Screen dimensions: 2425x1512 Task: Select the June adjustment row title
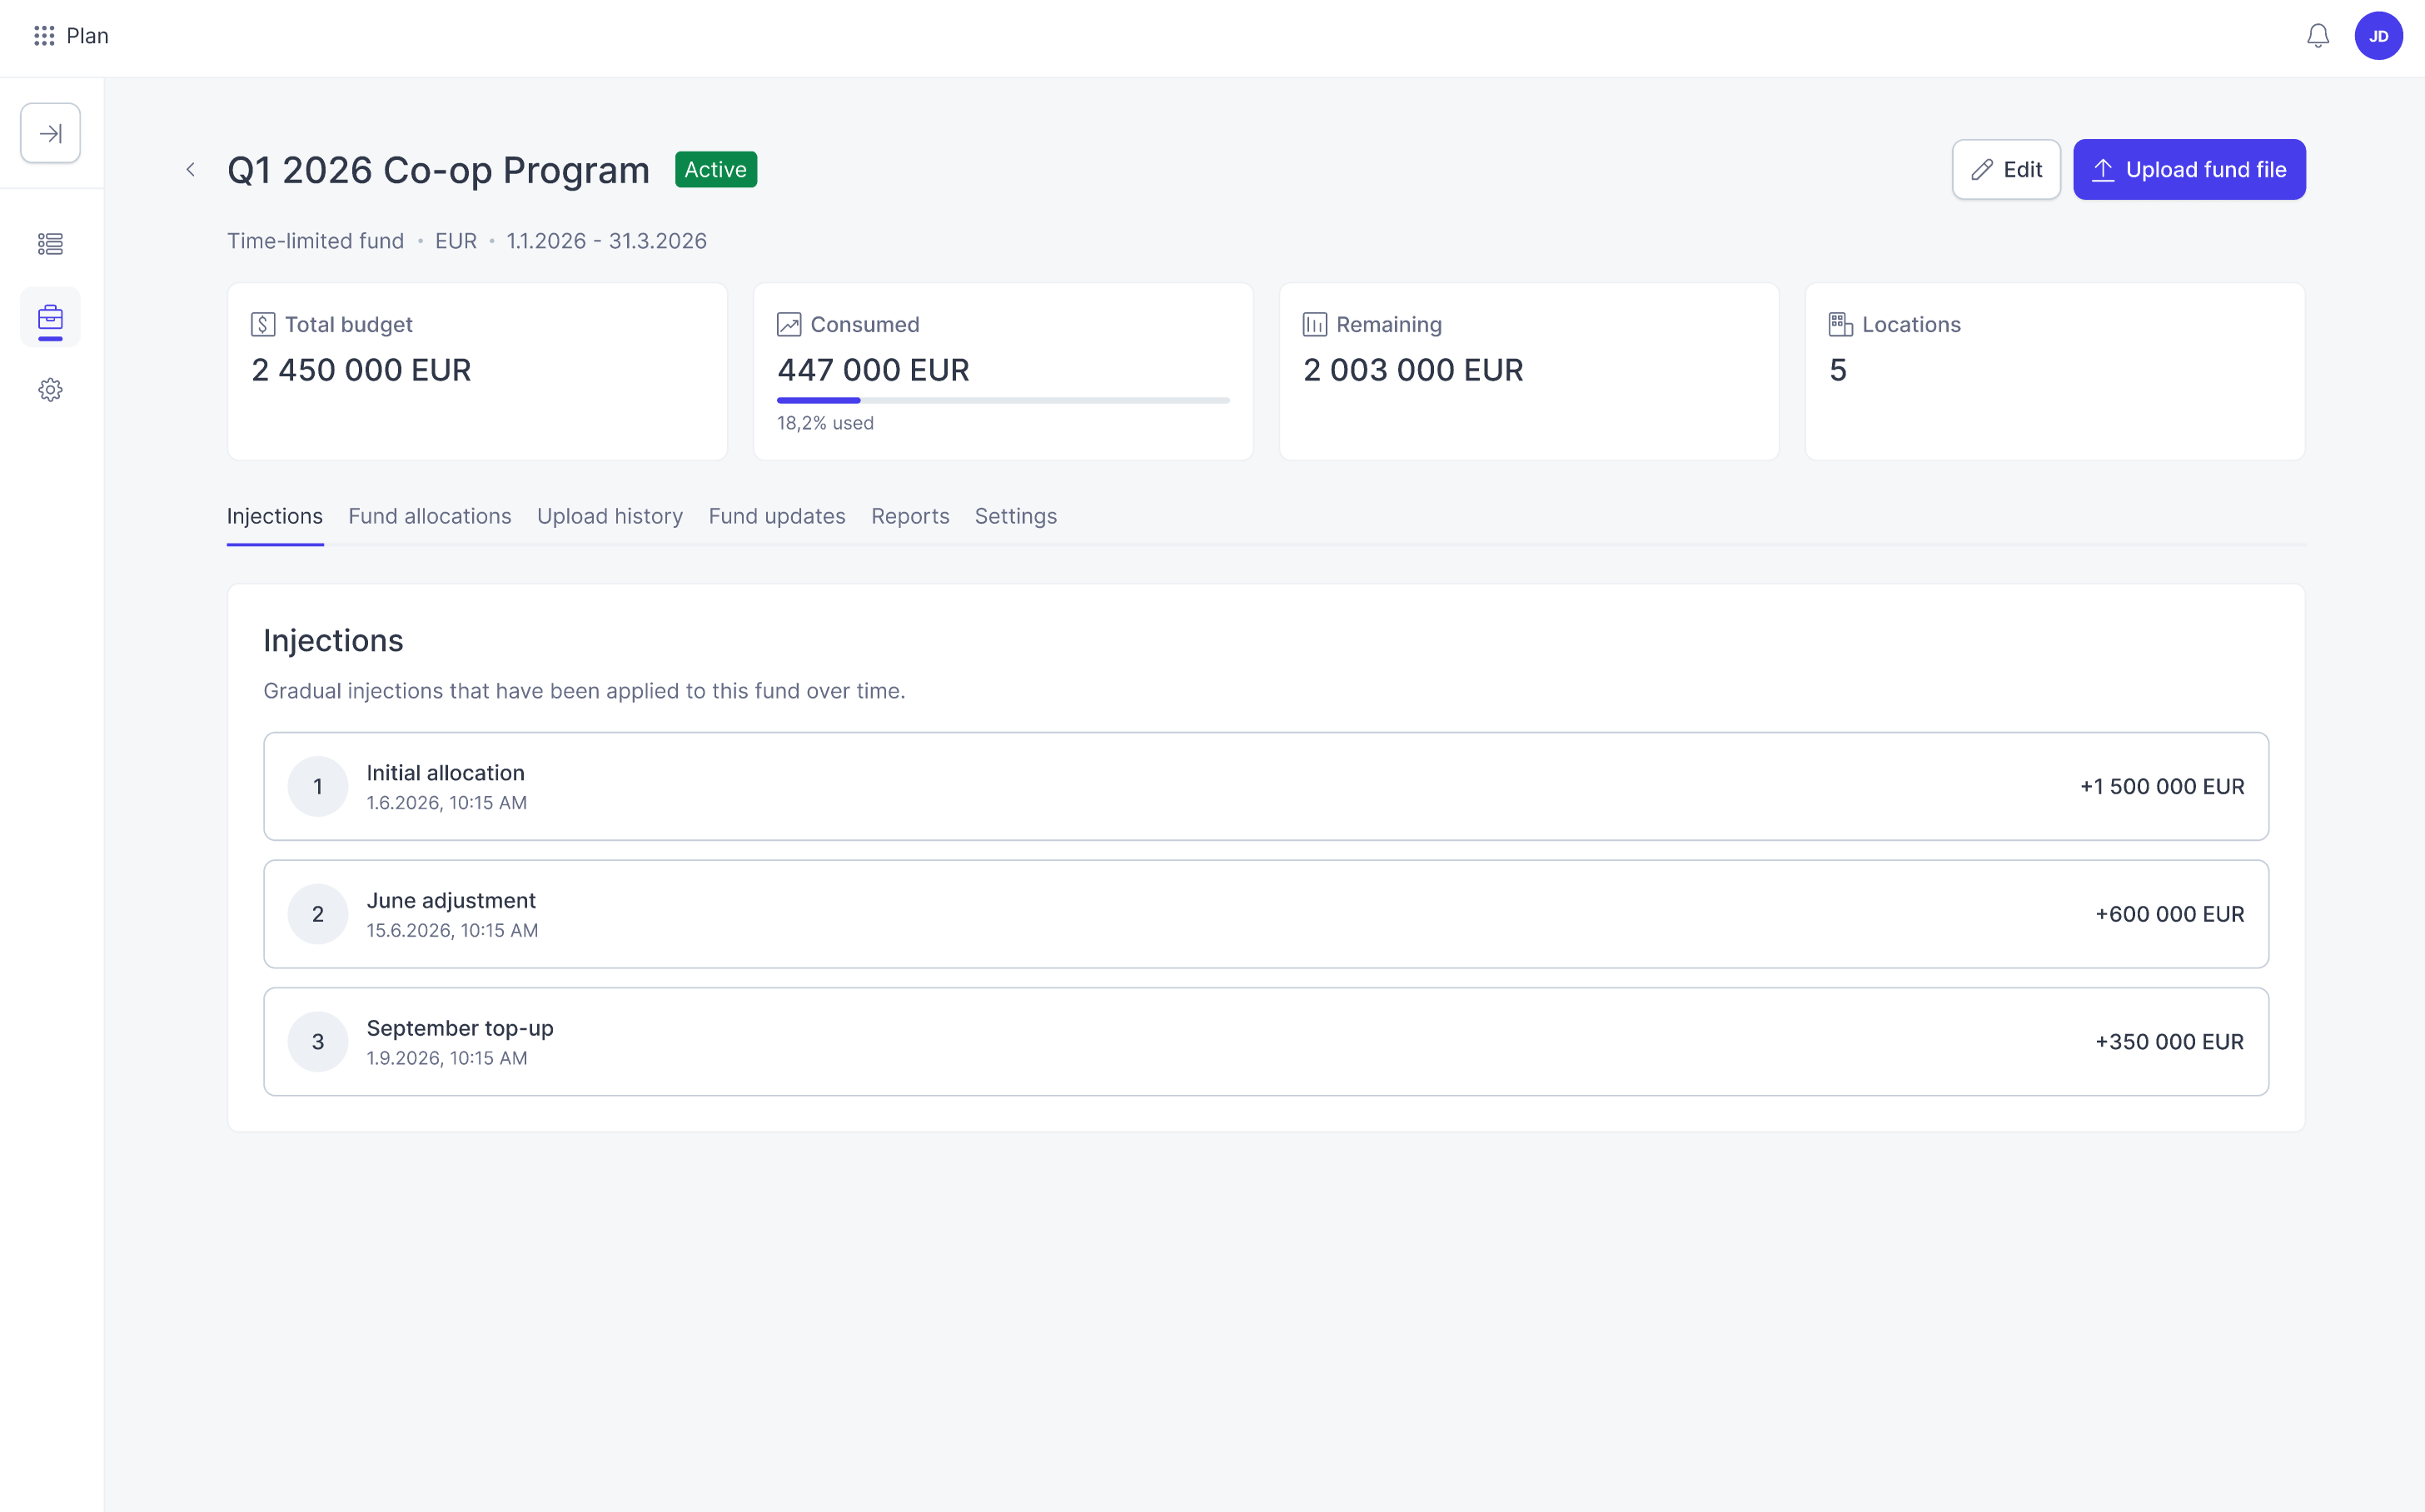451,901
